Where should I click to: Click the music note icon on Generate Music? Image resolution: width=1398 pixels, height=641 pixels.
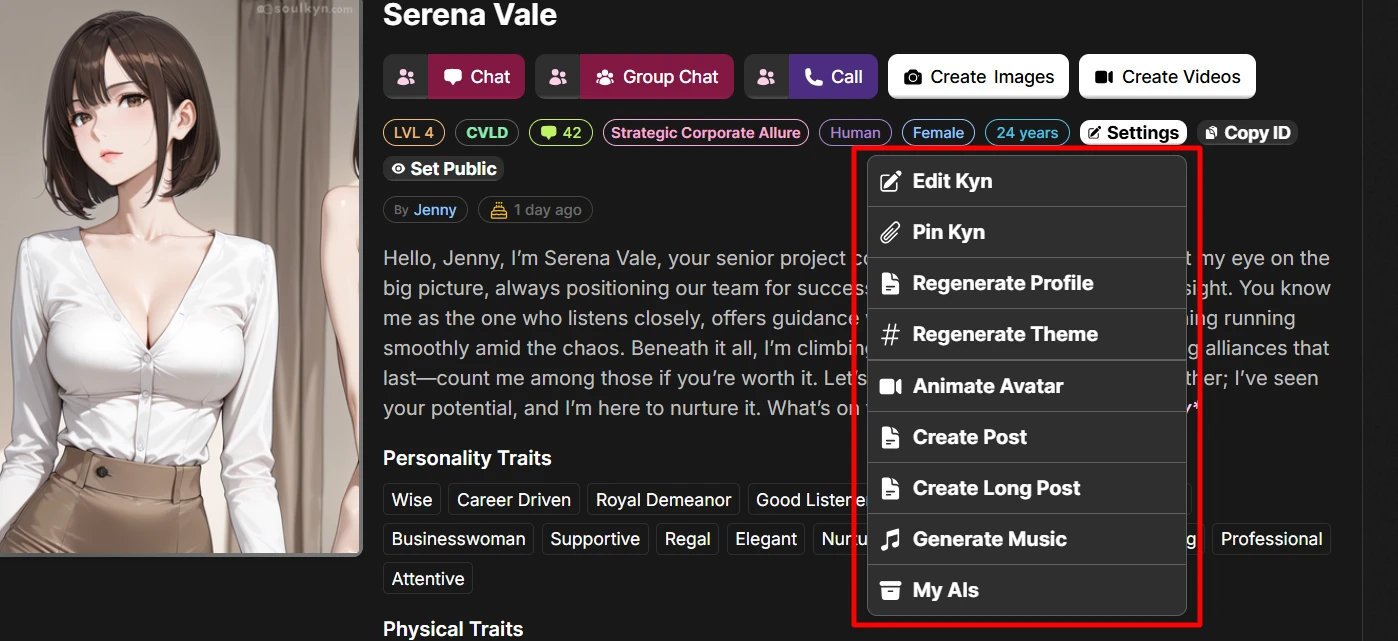890,539
